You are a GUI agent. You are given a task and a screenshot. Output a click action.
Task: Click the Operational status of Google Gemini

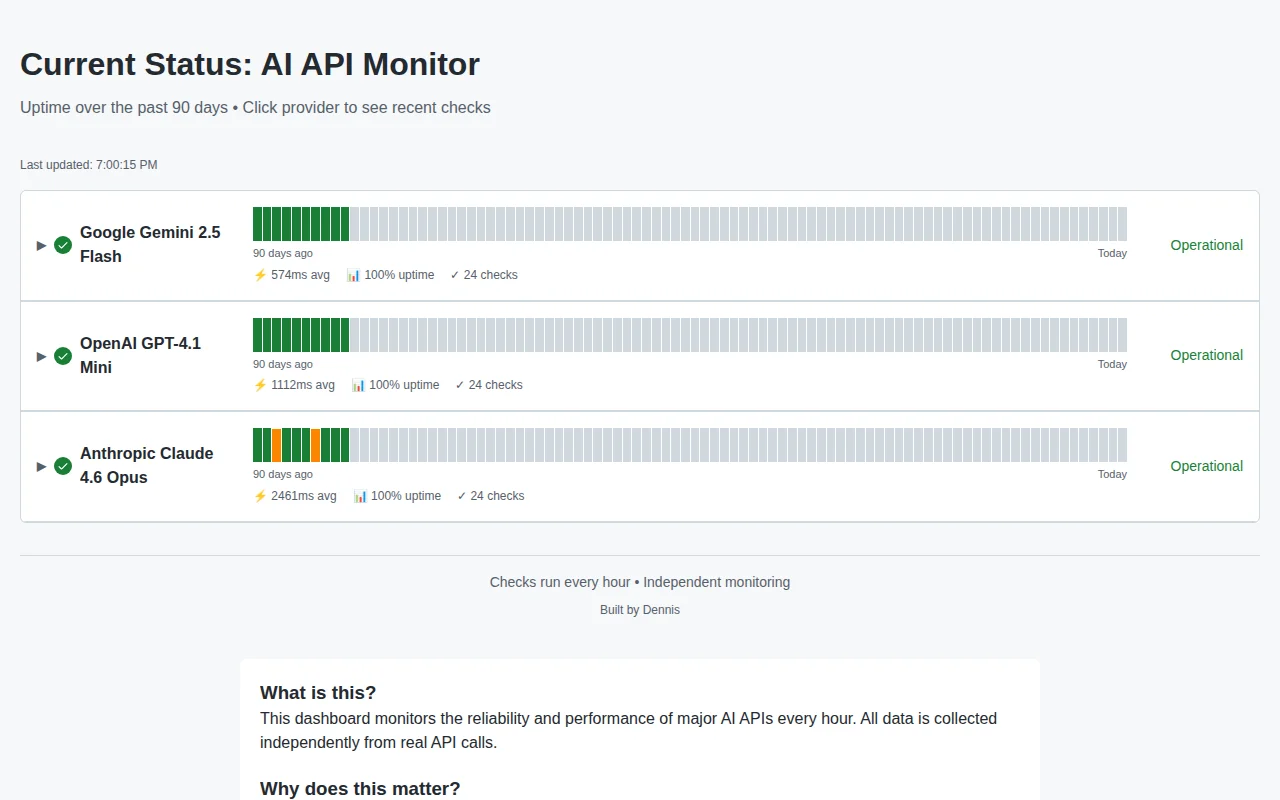[x=1207, y=245]
